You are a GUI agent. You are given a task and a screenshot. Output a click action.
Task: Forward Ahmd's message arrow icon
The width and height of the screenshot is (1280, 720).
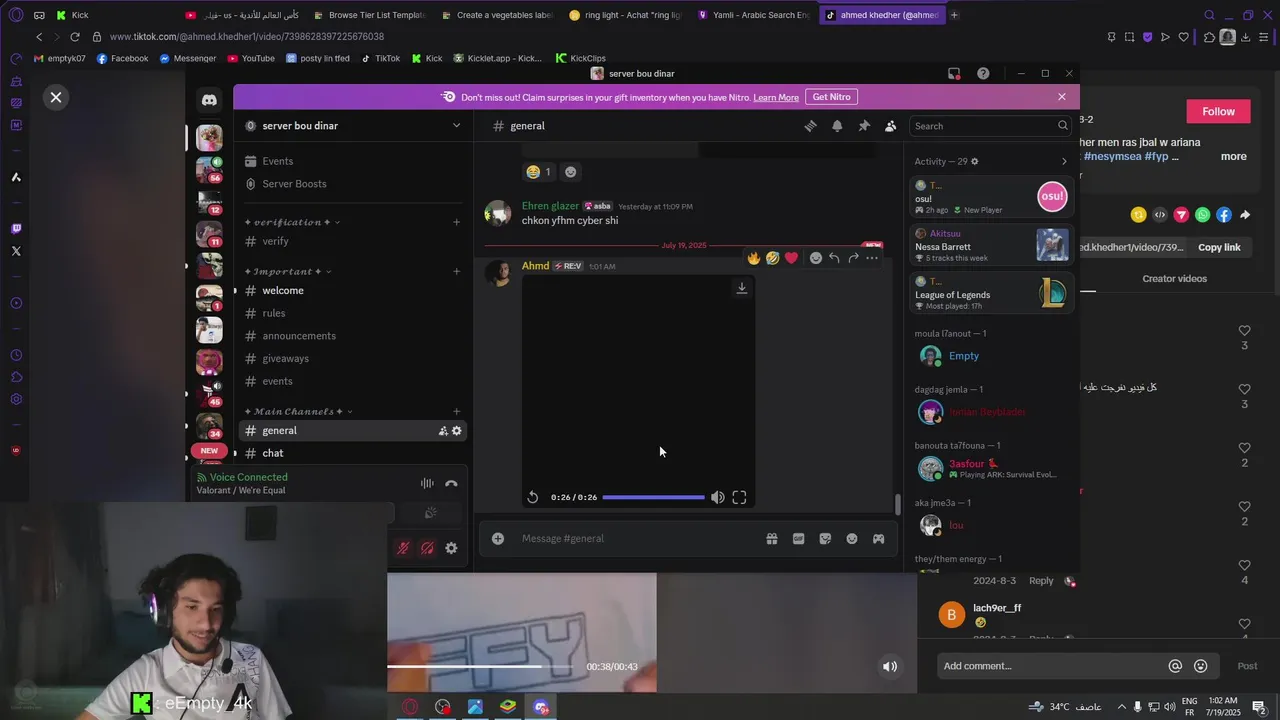point(853,258)
